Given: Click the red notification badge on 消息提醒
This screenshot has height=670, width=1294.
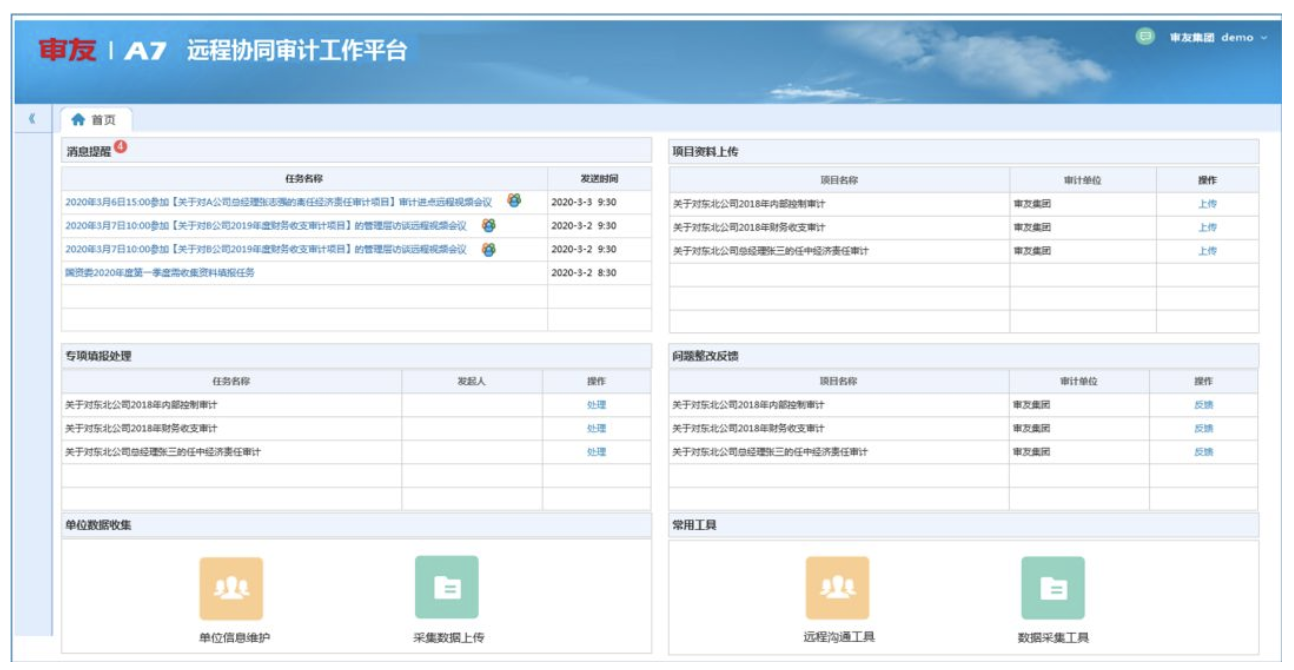Looking at the screenshot, I should coord(121,147).
